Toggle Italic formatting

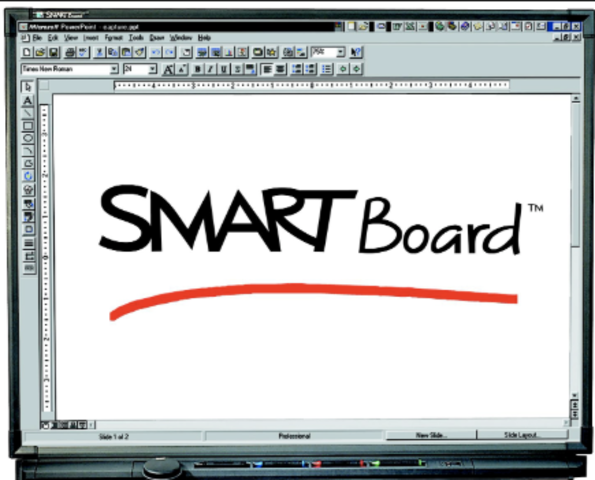210,69
